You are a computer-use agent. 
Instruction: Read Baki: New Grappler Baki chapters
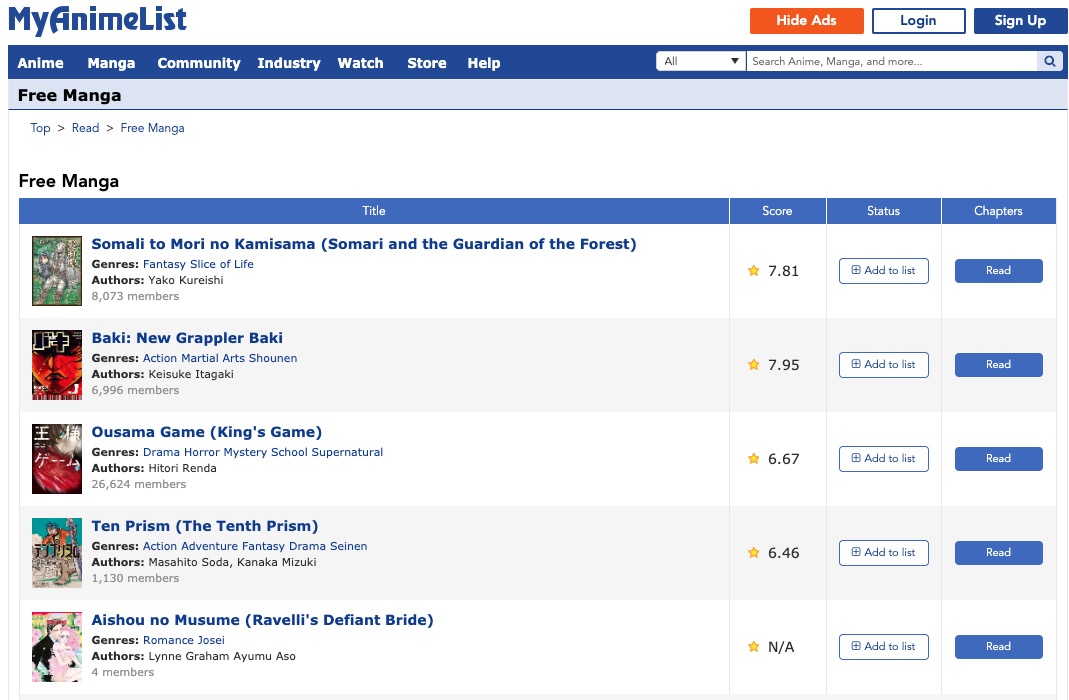[998, 365]
